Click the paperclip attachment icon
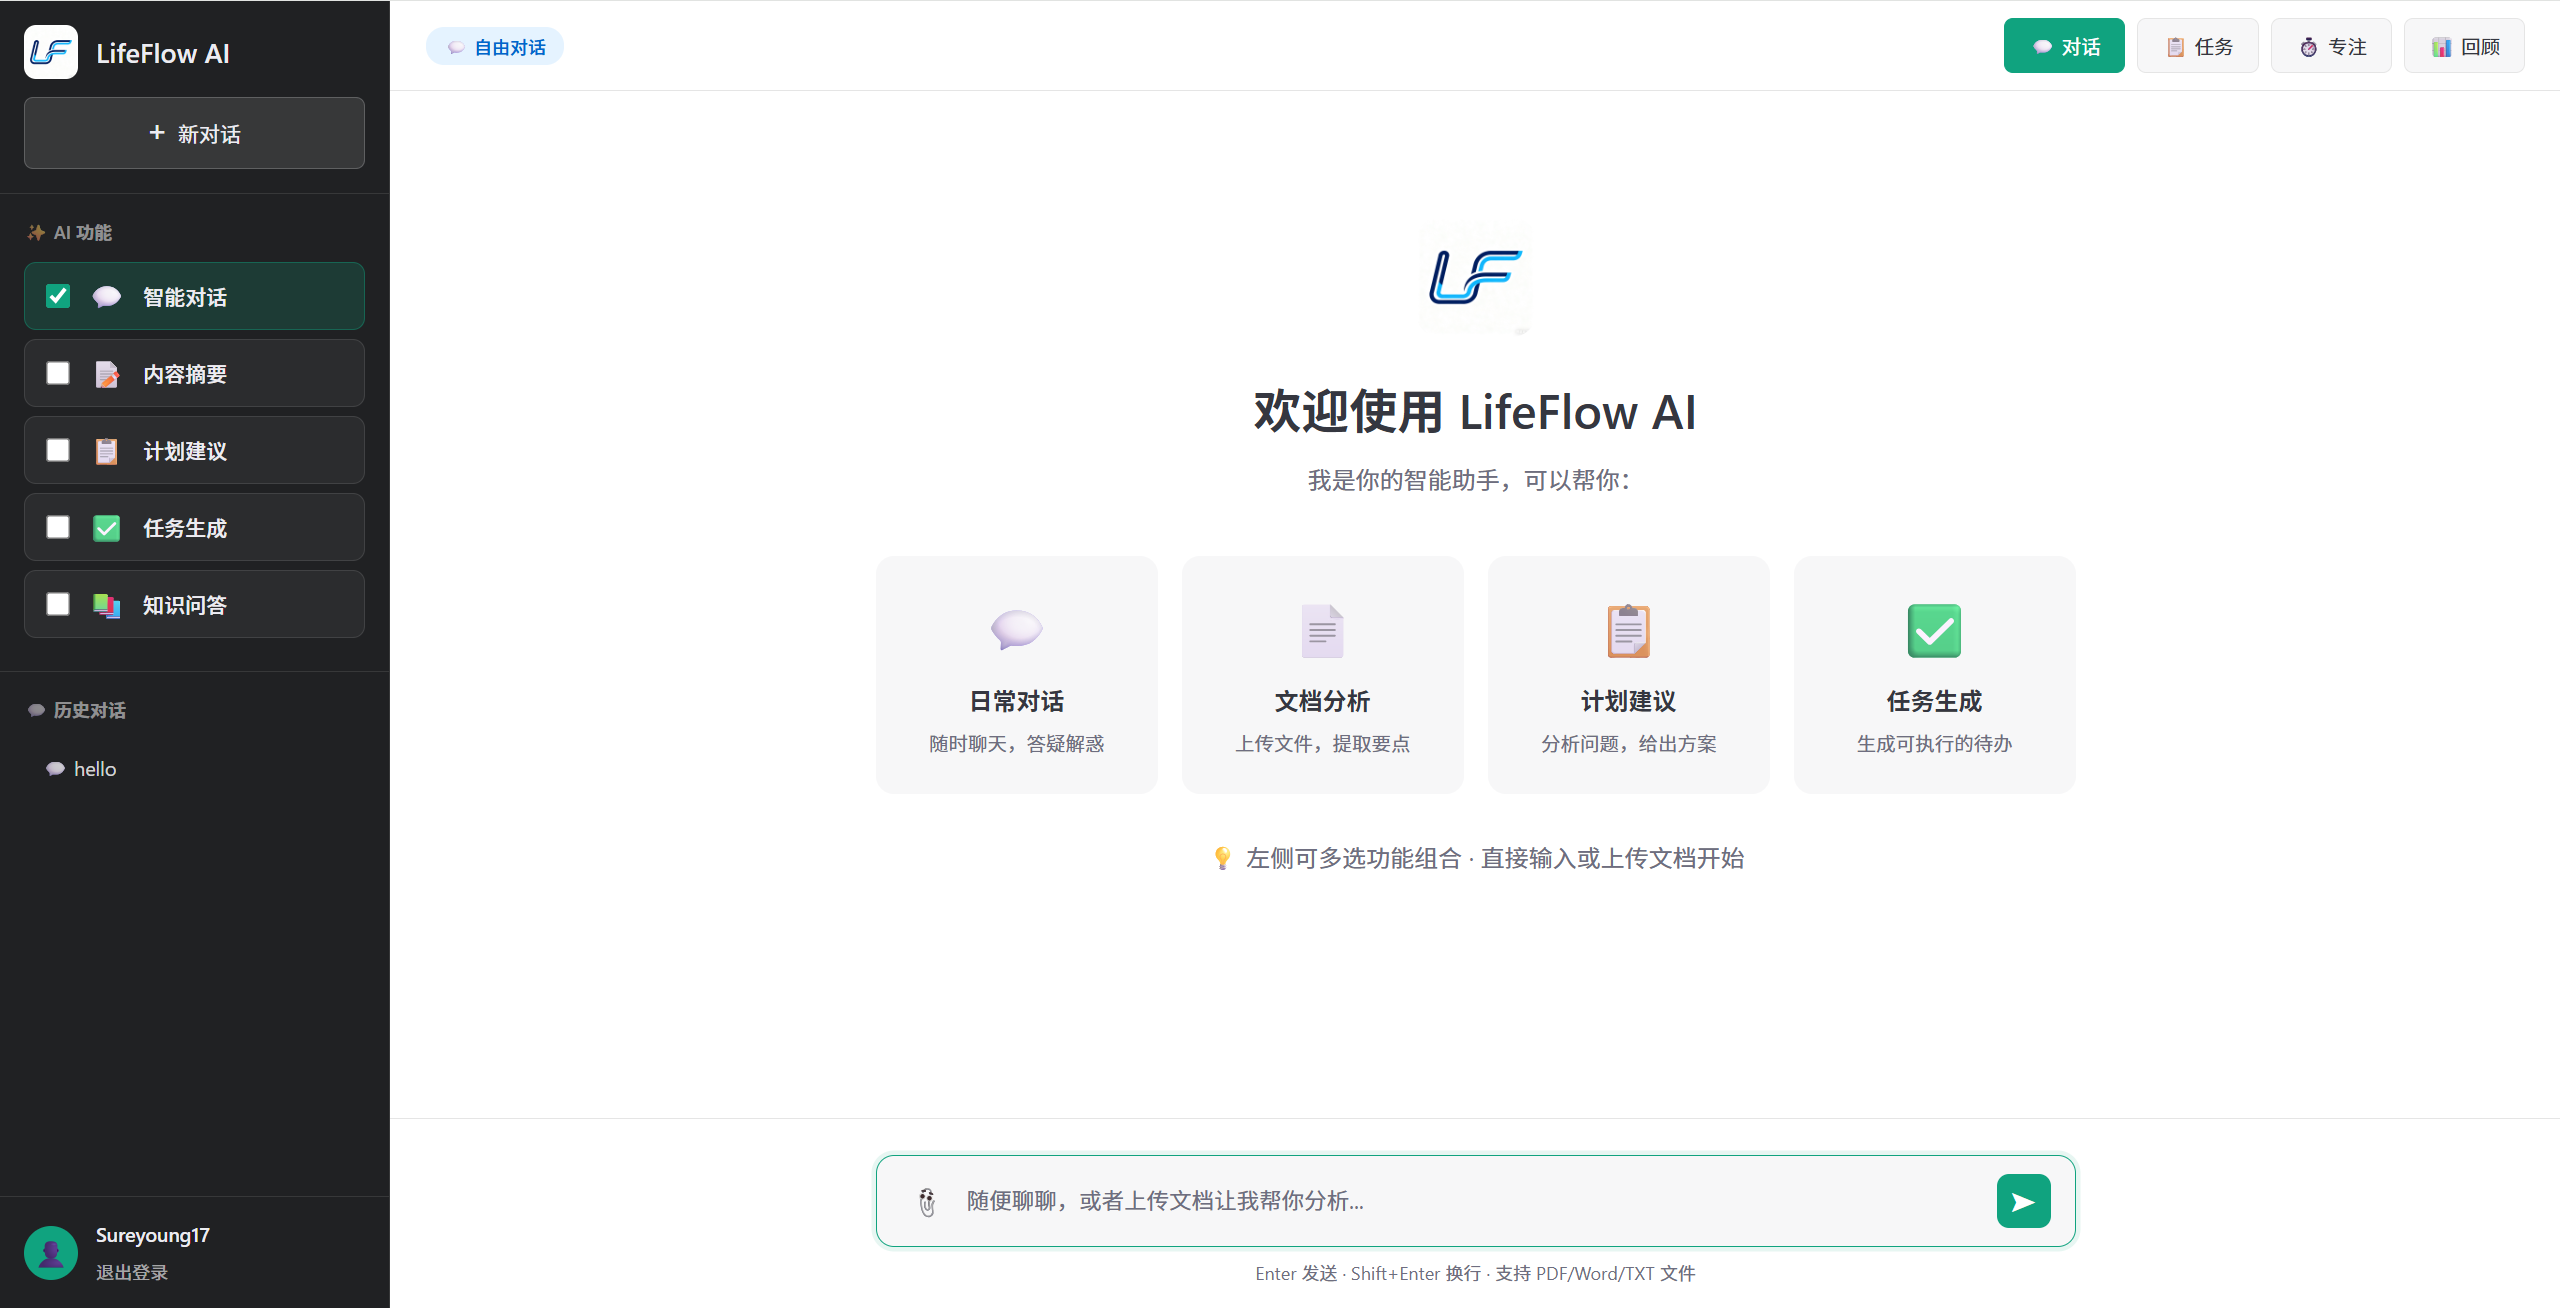The height and width of the screenshot is (1308, 2560). [x=927, y=1201]
